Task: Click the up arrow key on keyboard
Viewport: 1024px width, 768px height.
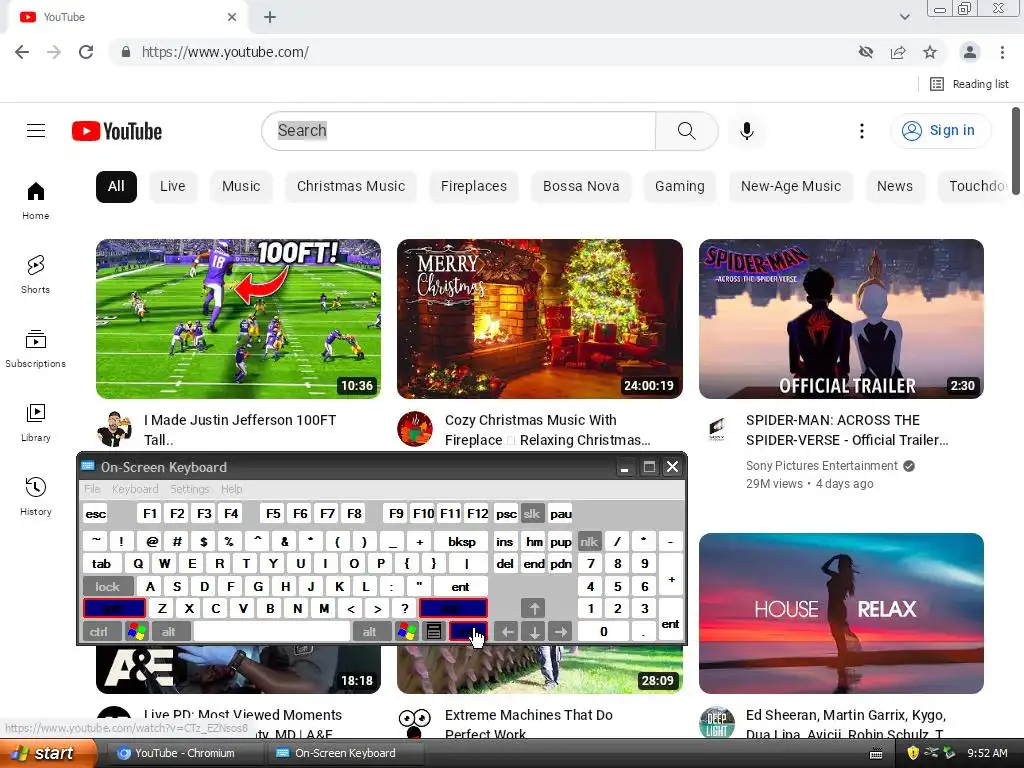Action: (x=534, y=609)
